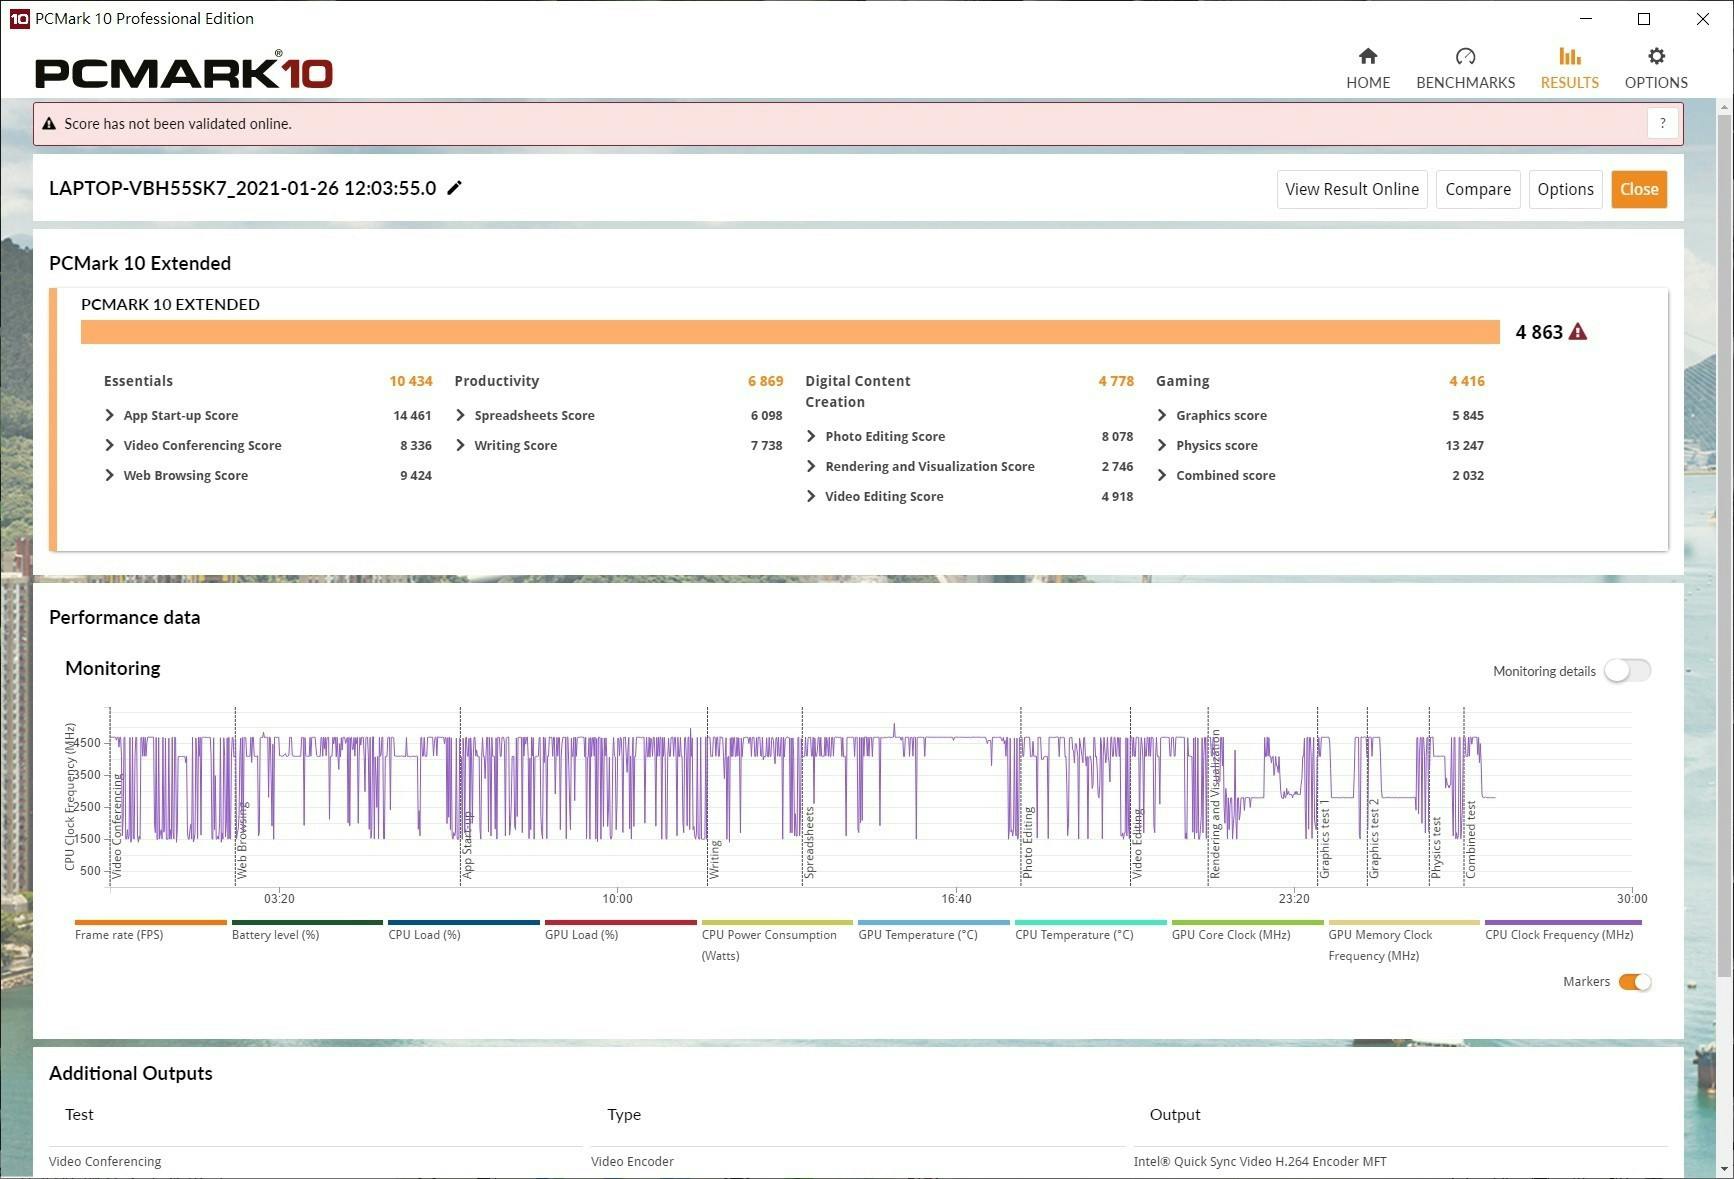This screenshot has height=1179, width=1734.
Task: Click the Spreadsheets marker on the chart
Action: coord(810,843)
